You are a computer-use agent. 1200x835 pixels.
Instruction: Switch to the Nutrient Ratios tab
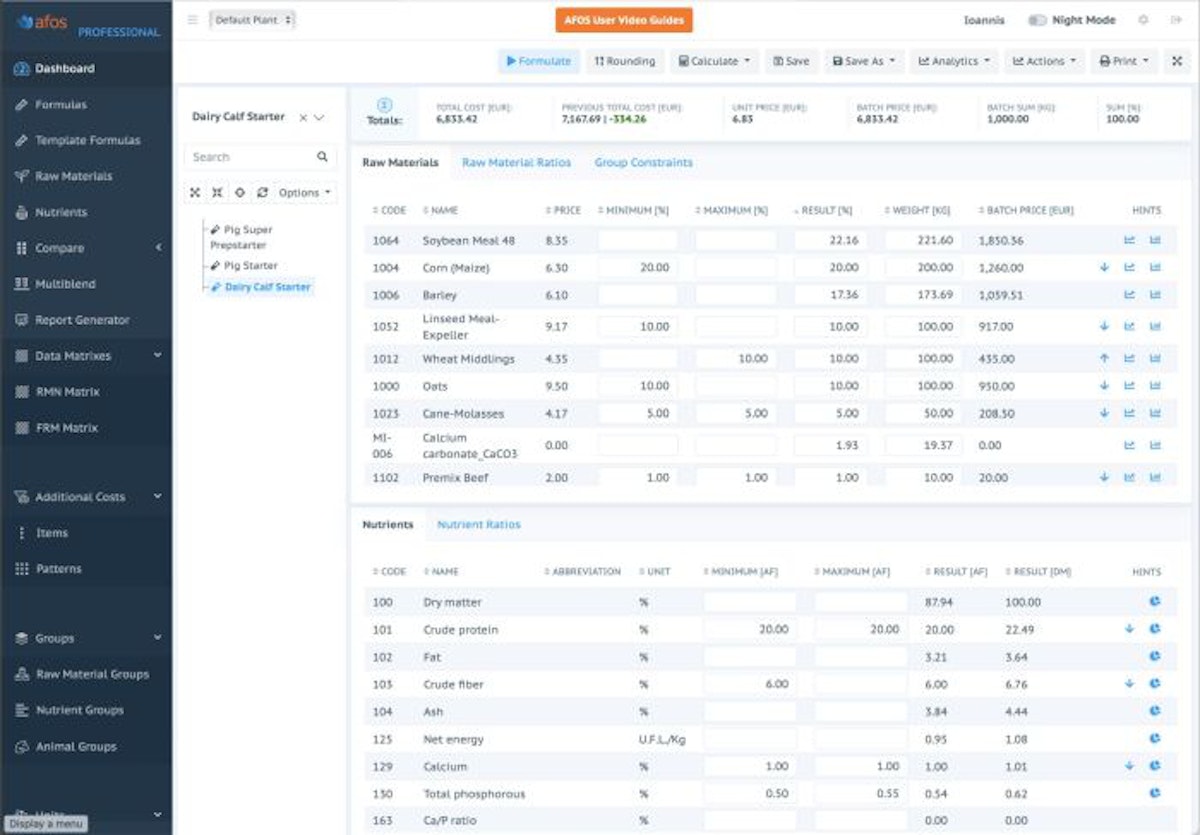[x=478, y=524]
